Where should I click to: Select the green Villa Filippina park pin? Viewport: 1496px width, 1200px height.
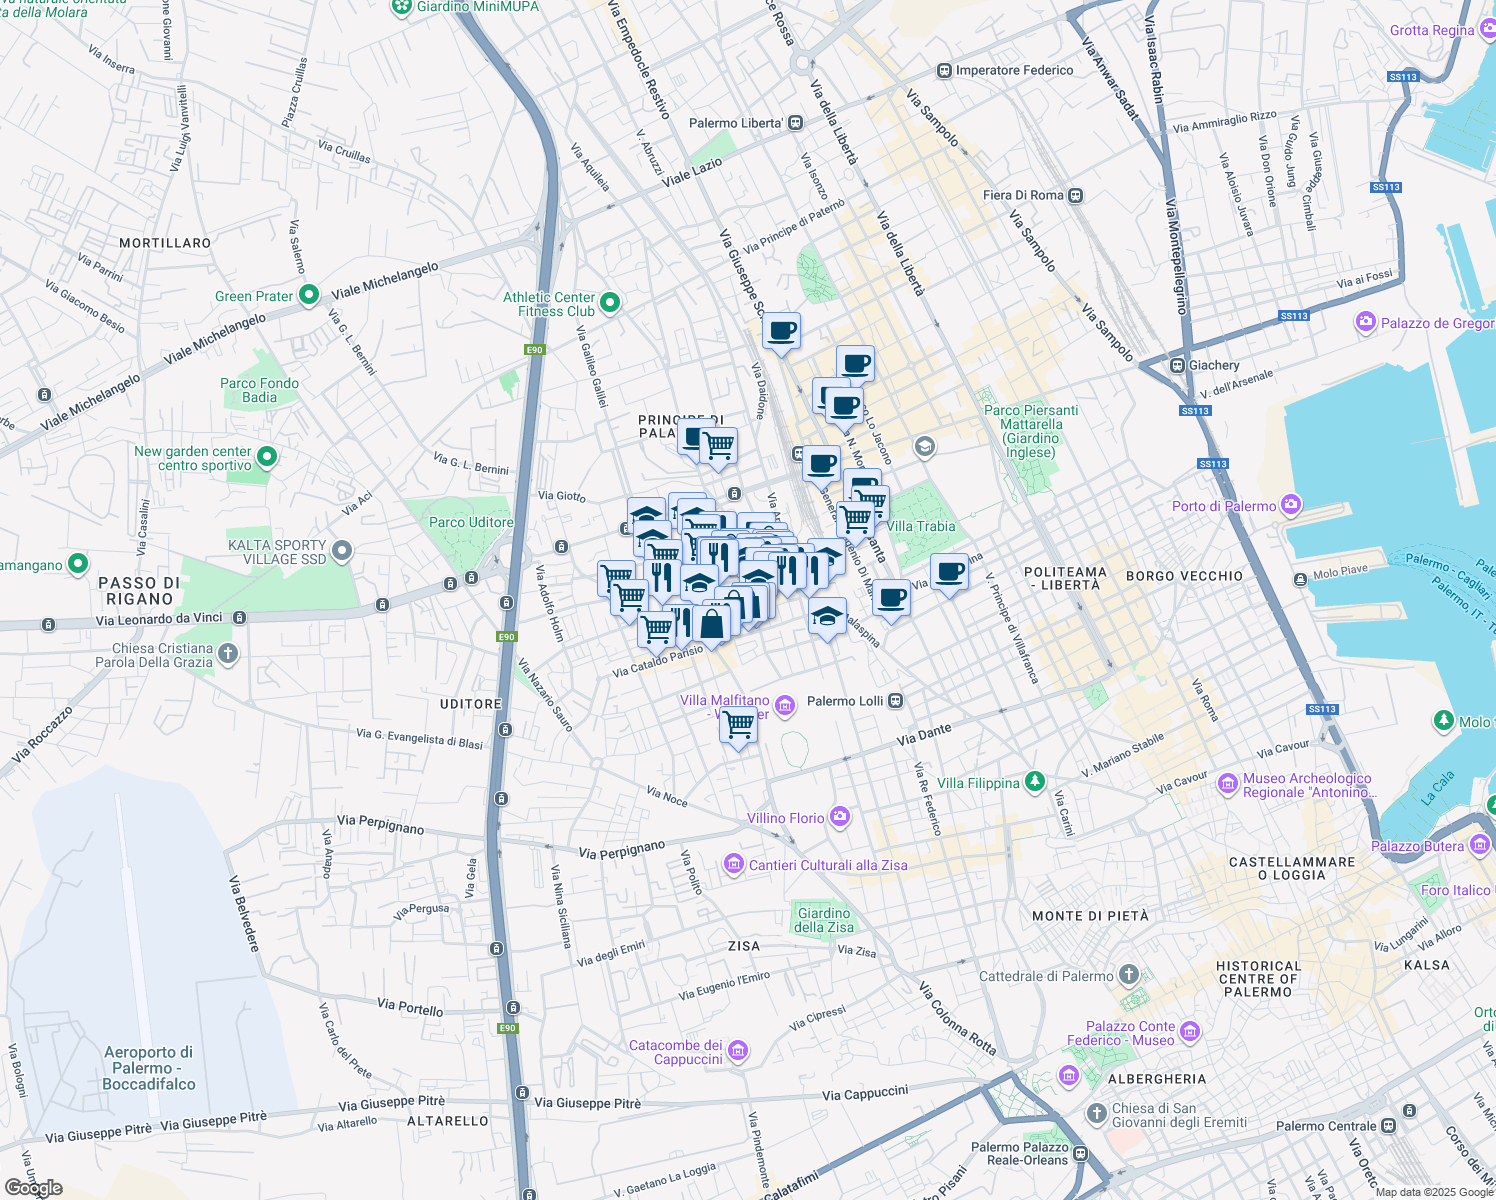click(x=1035, y=783)
